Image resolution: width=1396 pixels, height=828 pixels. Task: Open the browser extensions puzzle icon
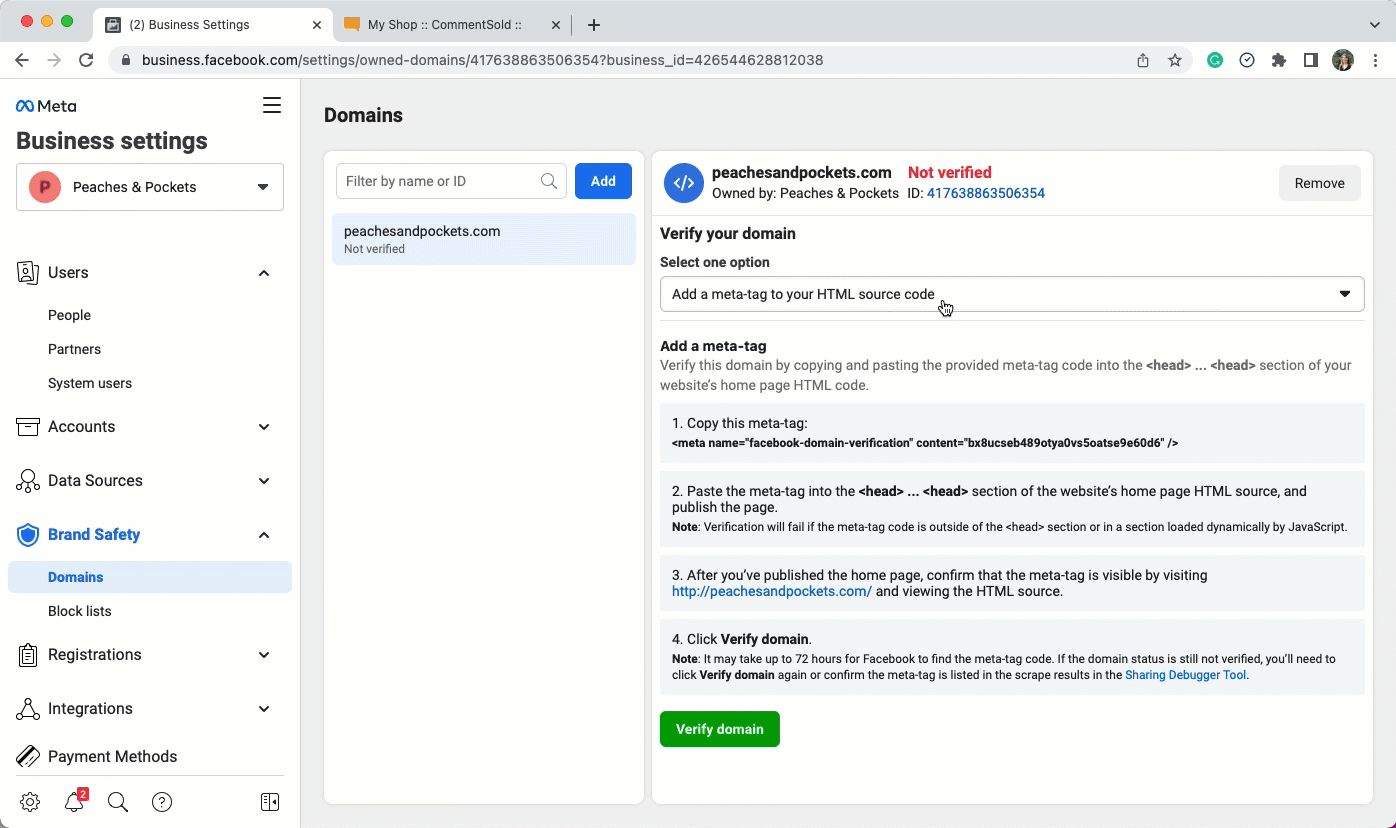1278,60
